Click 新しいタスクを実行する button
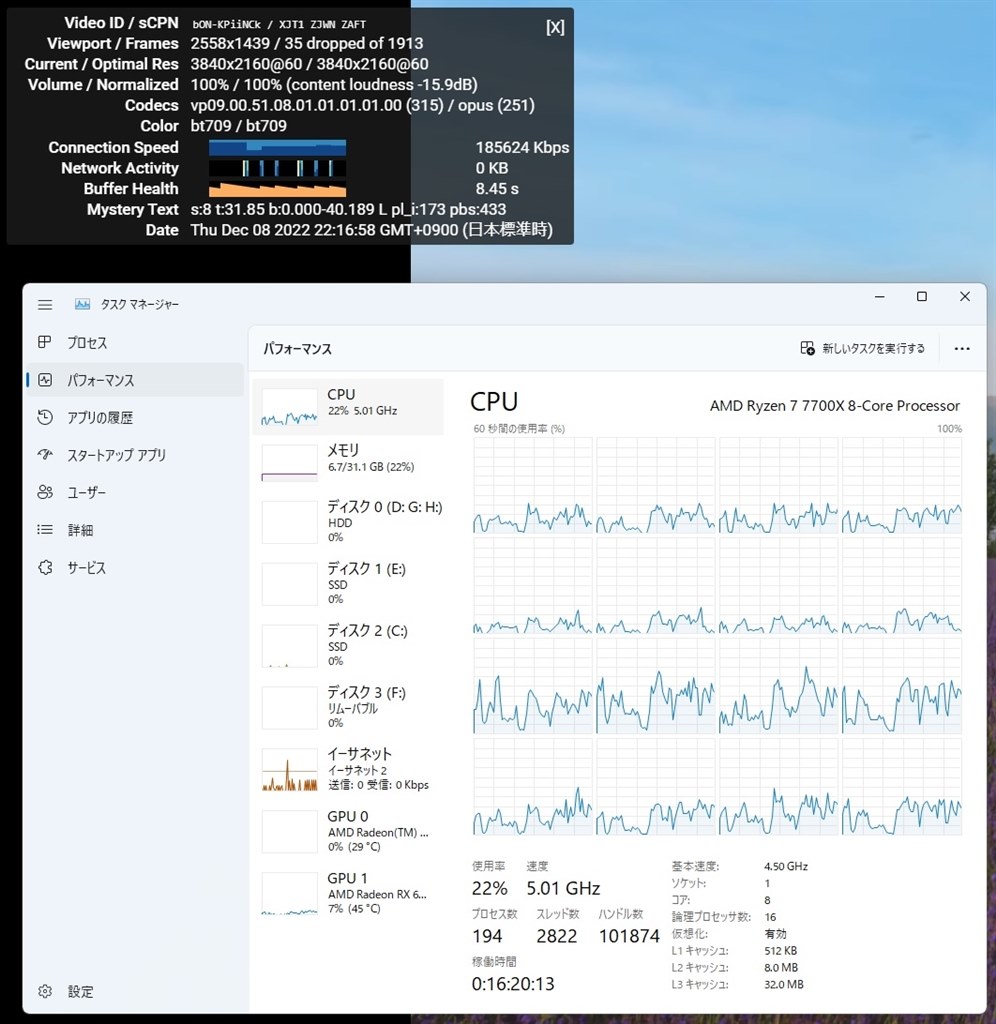 click(863, 348)
